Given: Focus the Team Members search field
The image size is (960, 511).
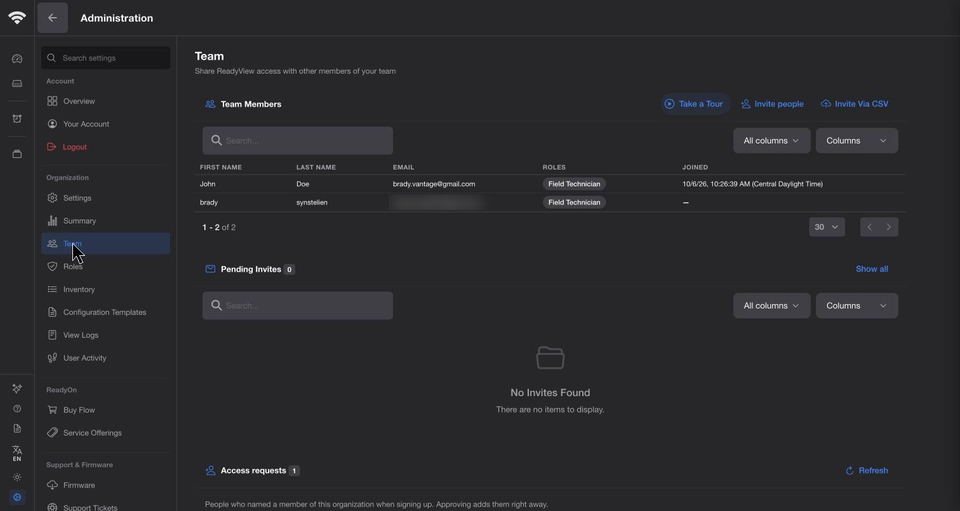Looking at the screenshot, I should pos(298,141).
